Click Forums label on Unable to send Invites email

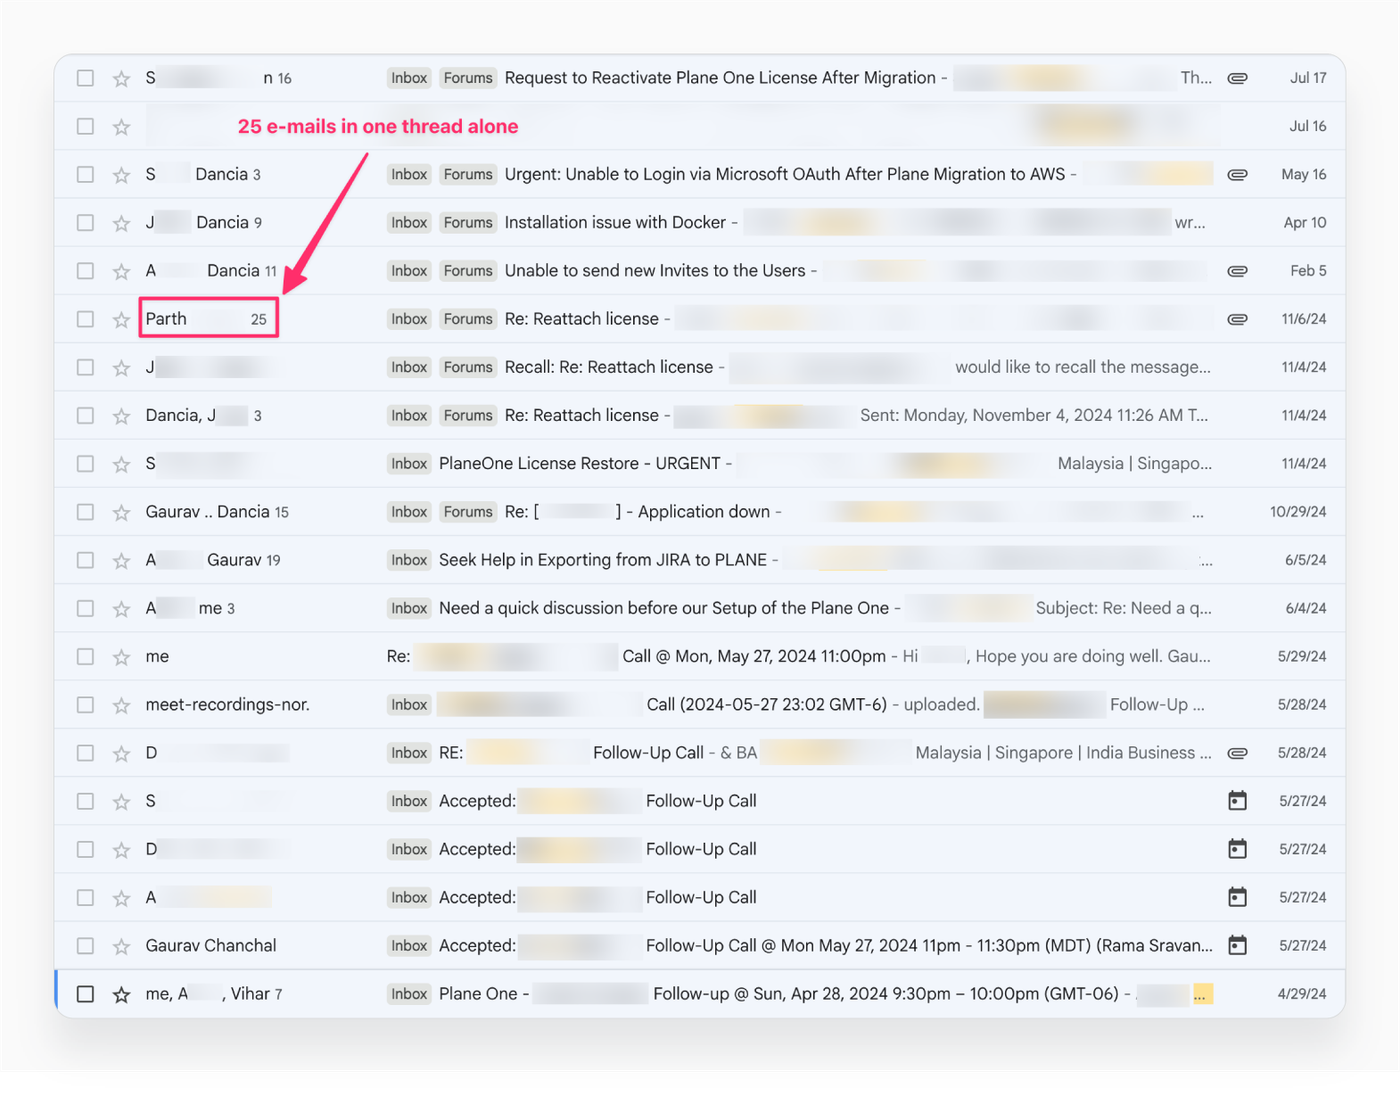click(468, 271)
